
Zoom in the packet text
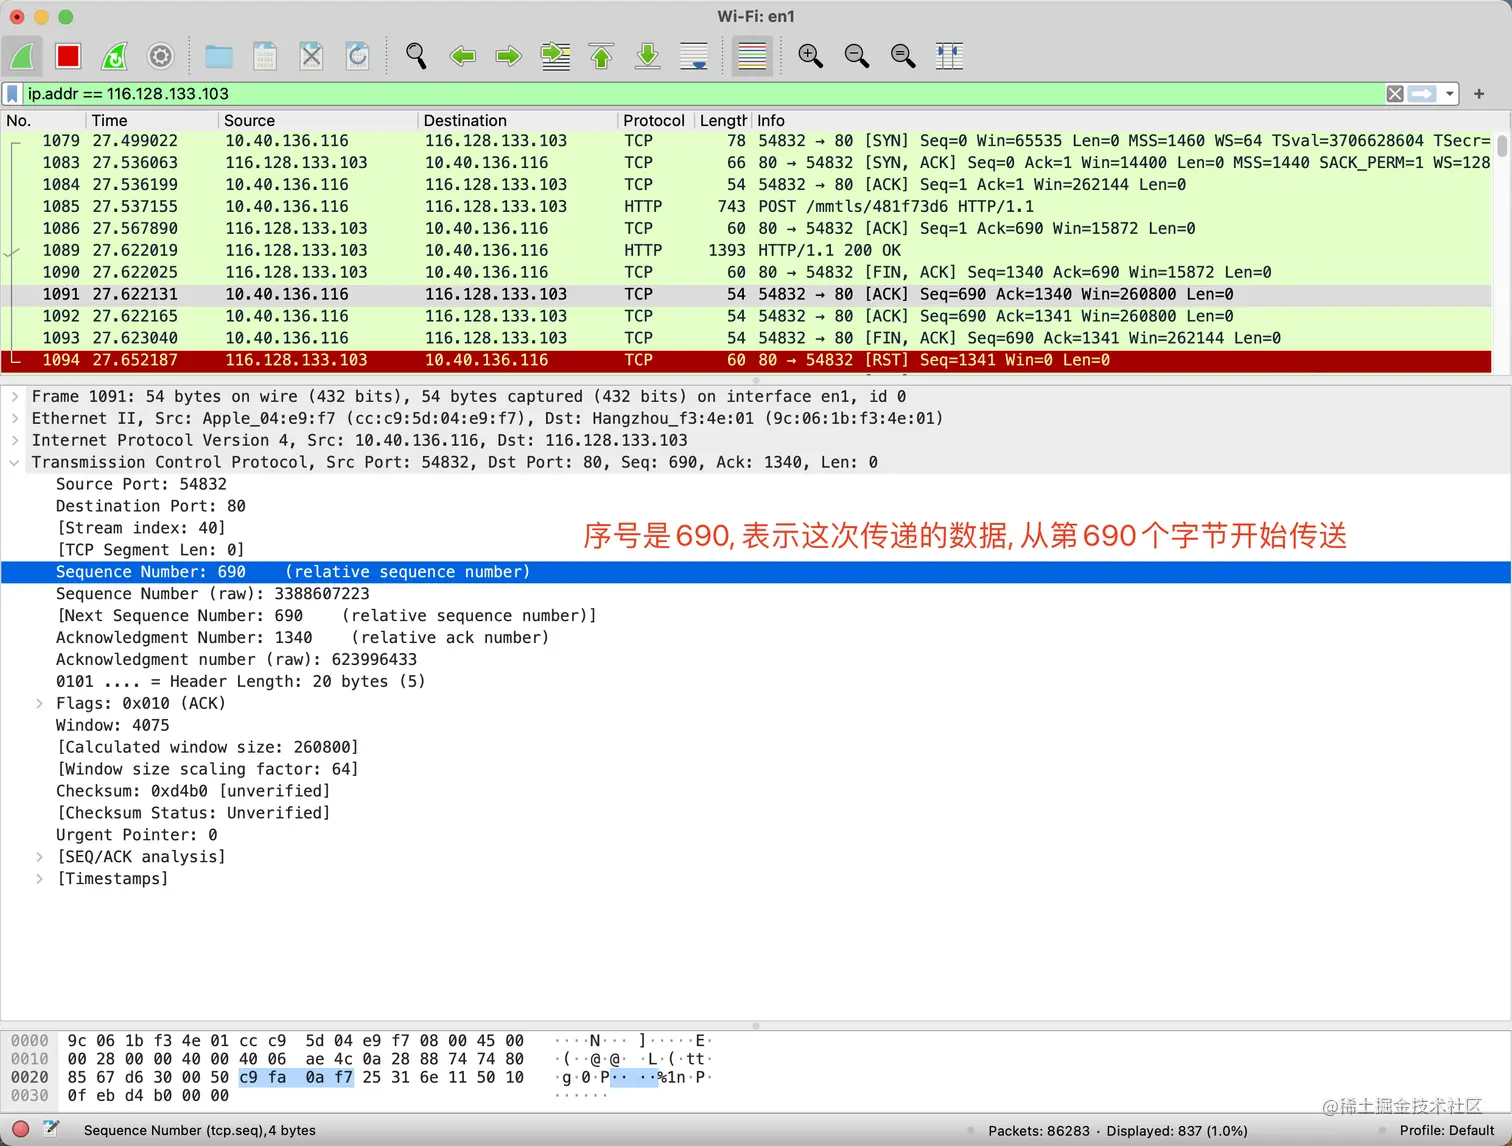coord(810,56)
